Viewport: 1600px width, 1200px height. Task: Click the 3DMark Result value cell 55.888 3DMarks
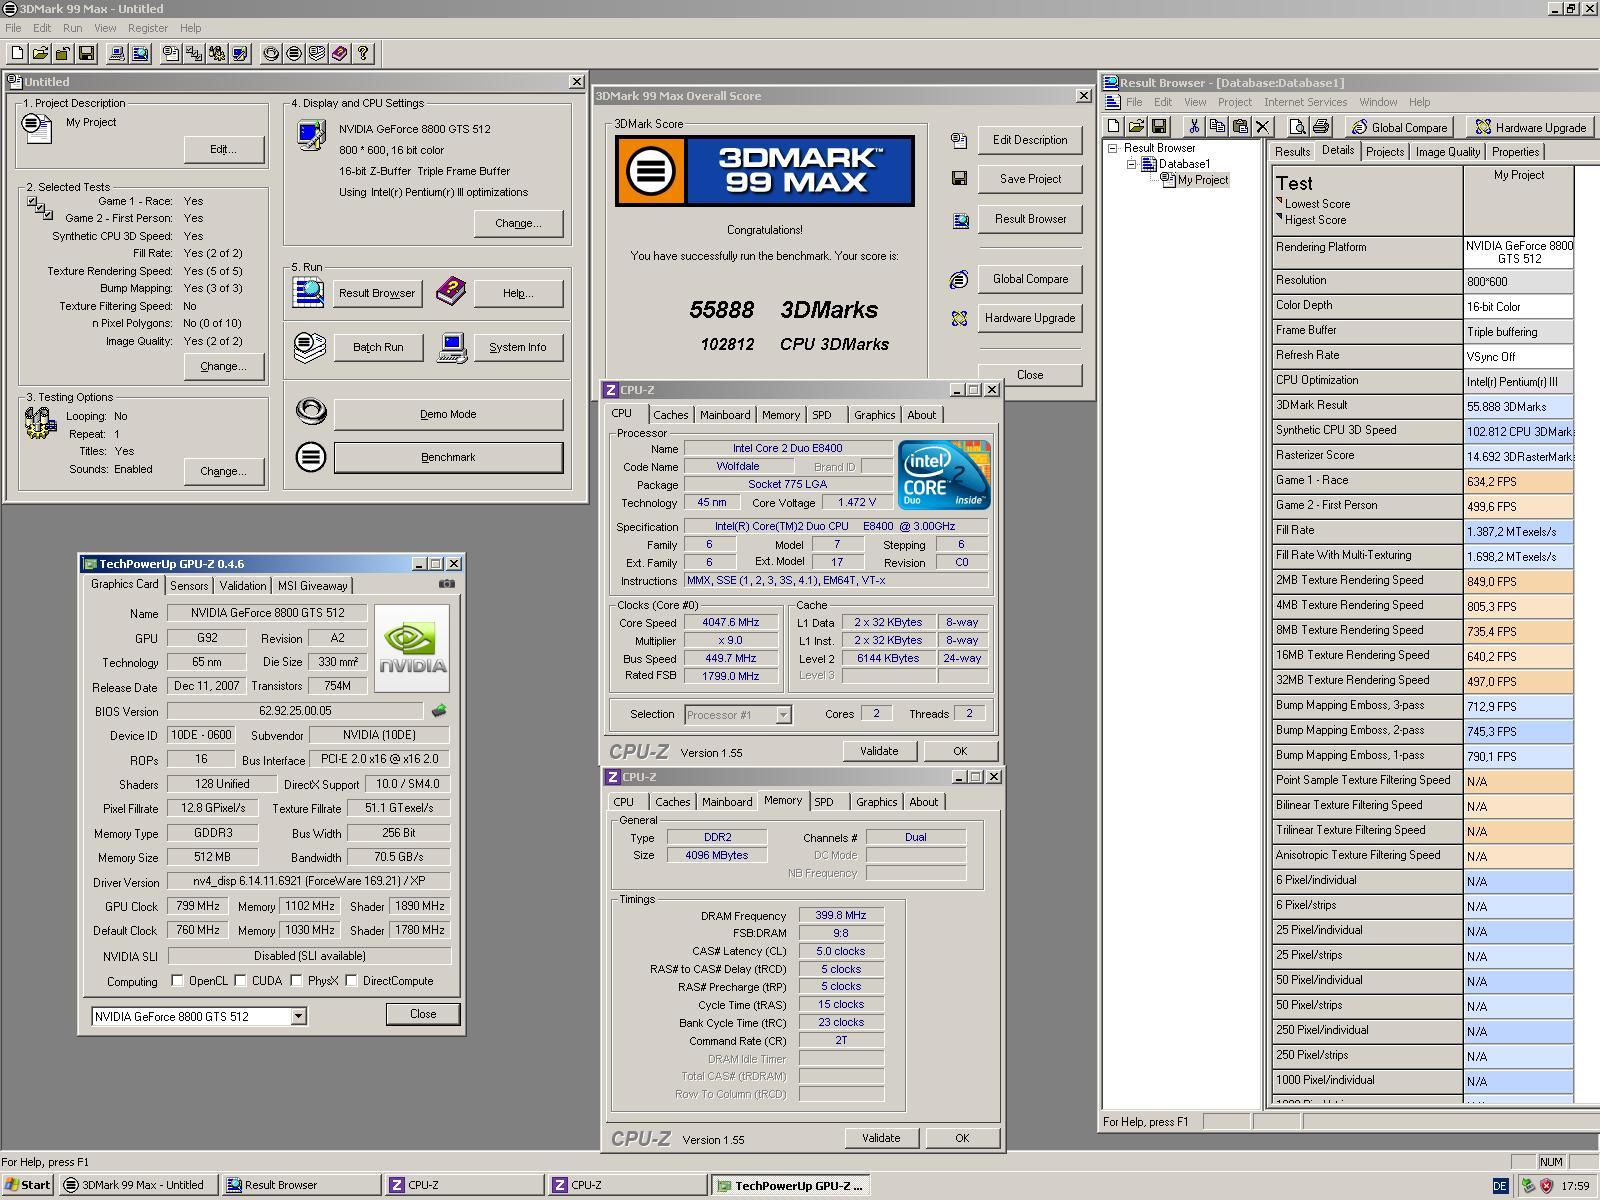coord(1518,406)
